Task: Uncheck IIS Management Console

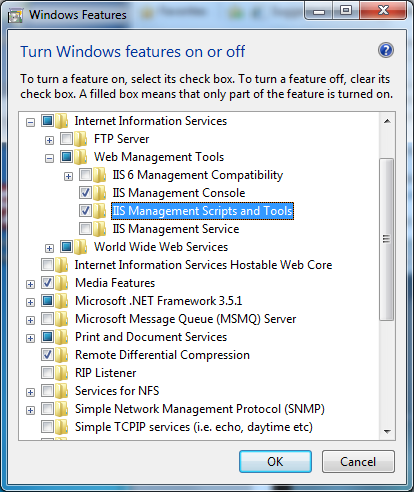Action: click(x=85, y=192)
